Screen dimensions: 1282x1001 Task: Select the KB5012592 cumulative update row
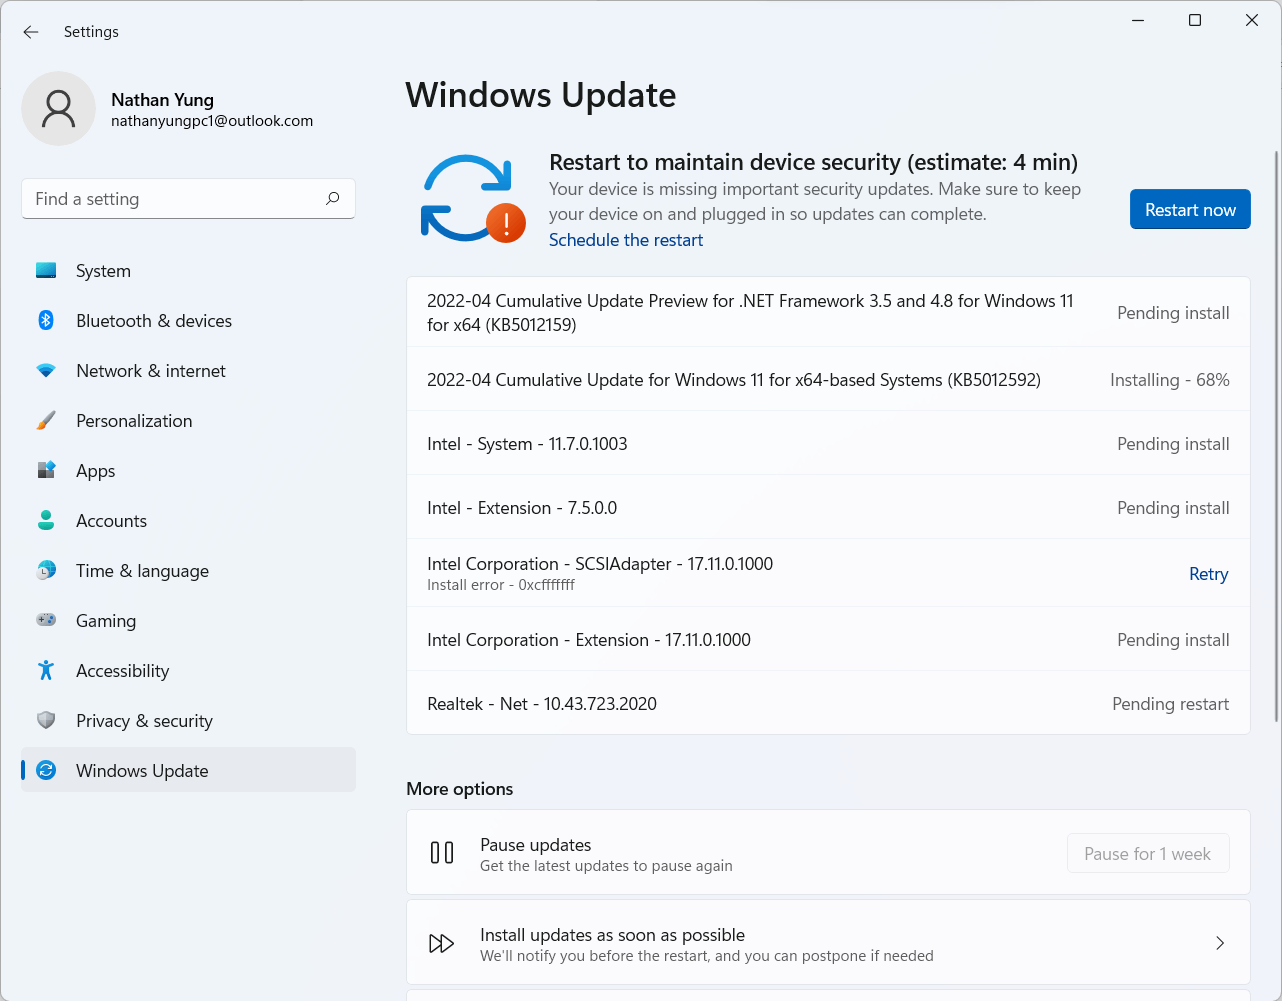pyautogui.click(x=828, y=379)
